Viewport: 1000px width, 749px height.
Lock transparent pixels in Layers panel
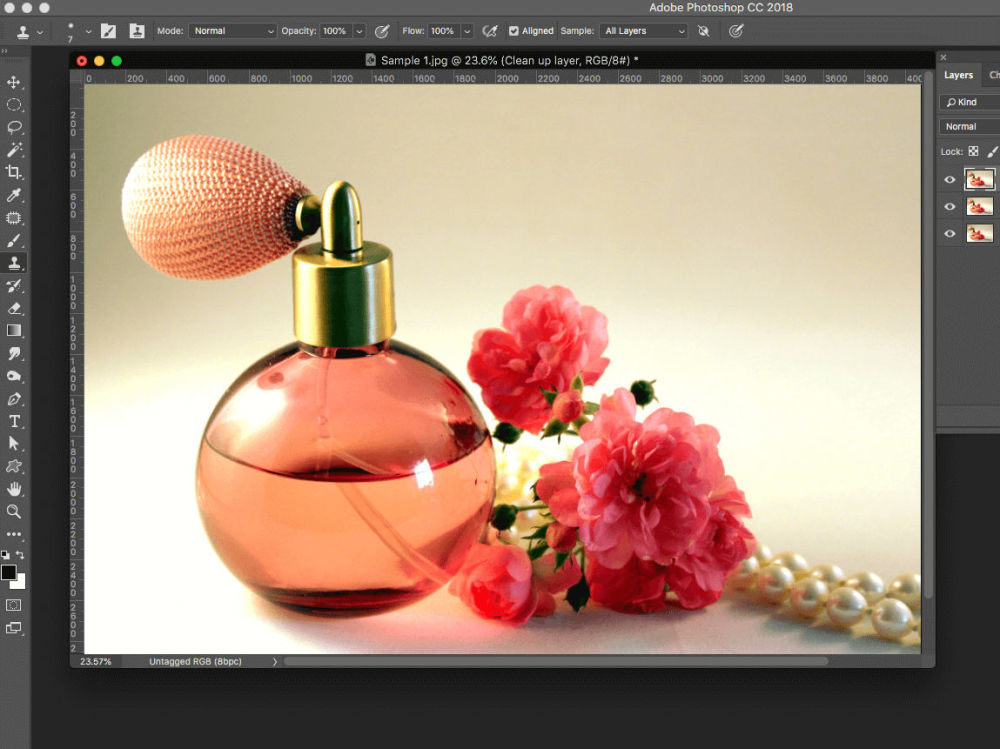[x=973, y=151]
